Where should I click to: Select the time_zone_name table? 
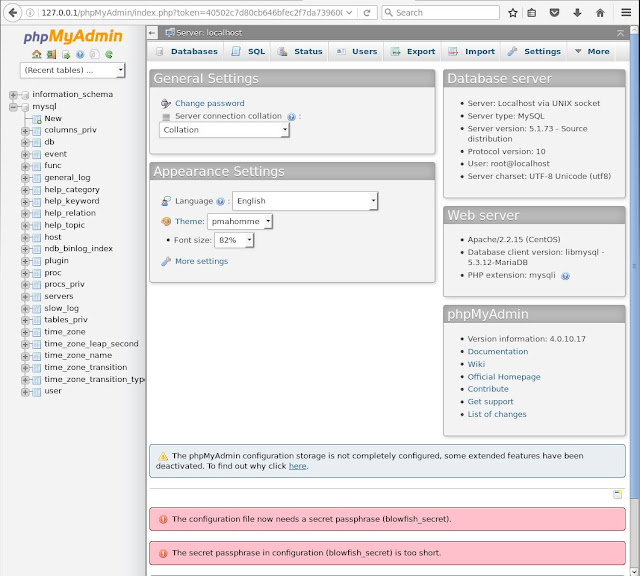(x=78, y=356)
